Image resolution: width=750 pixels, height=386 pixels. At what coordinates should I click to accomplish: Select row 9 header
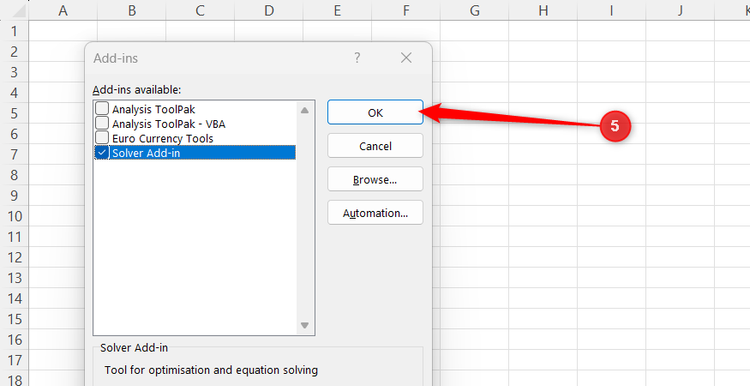click(14, 196)
